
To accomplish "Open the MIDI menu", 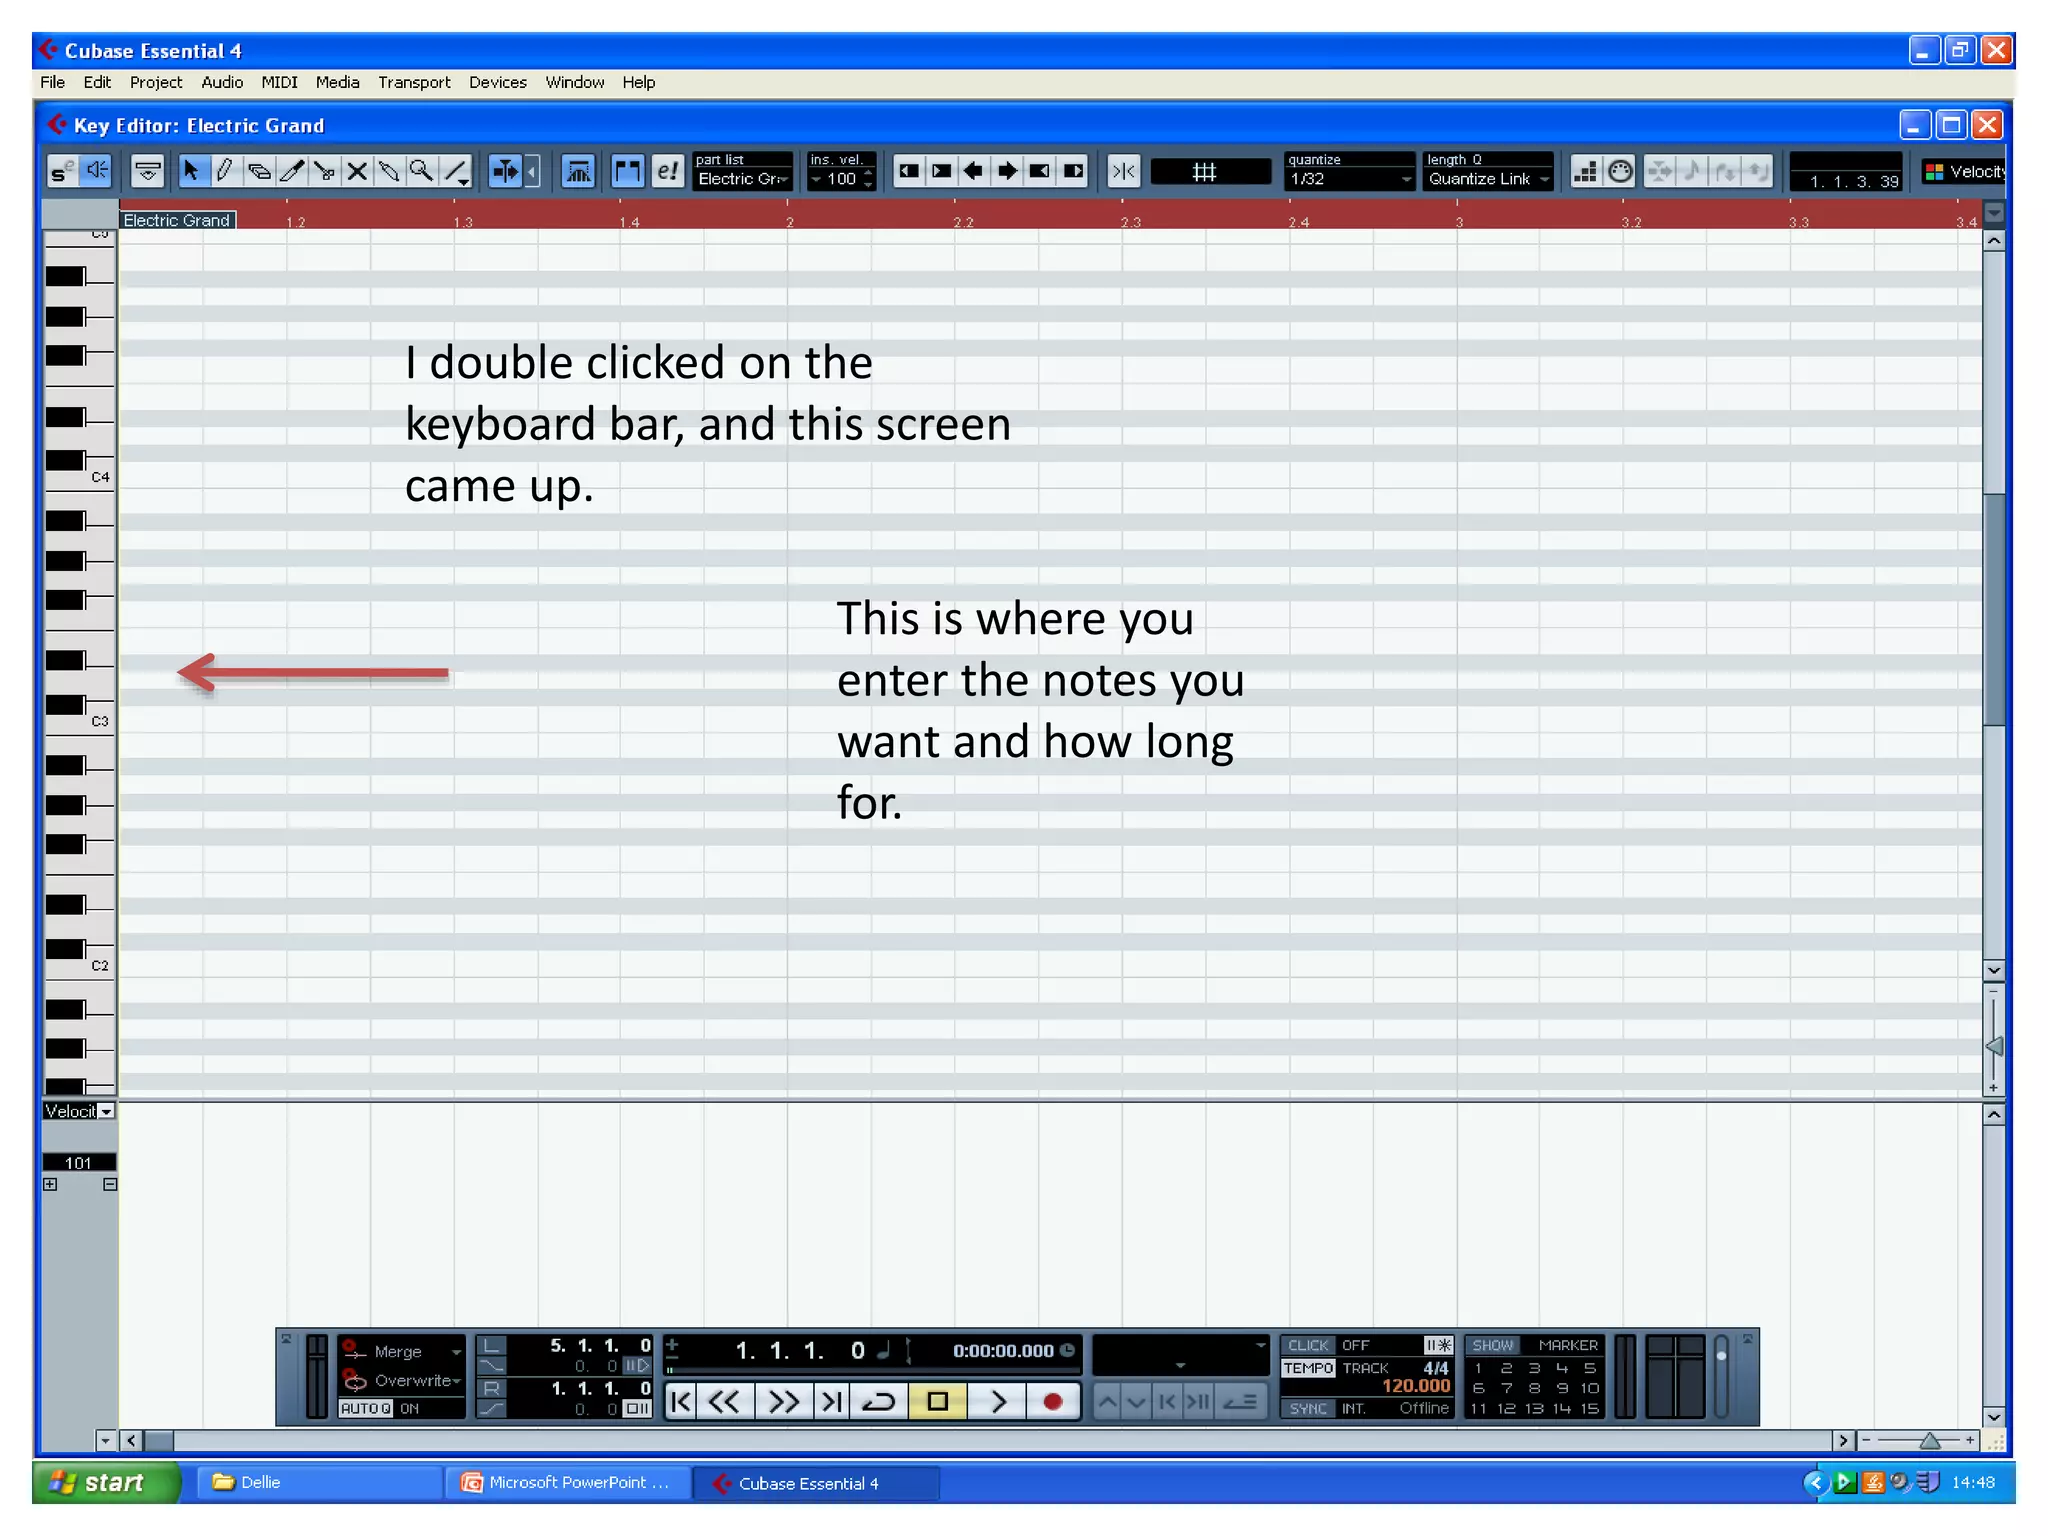I will click(x=279, y=82).
